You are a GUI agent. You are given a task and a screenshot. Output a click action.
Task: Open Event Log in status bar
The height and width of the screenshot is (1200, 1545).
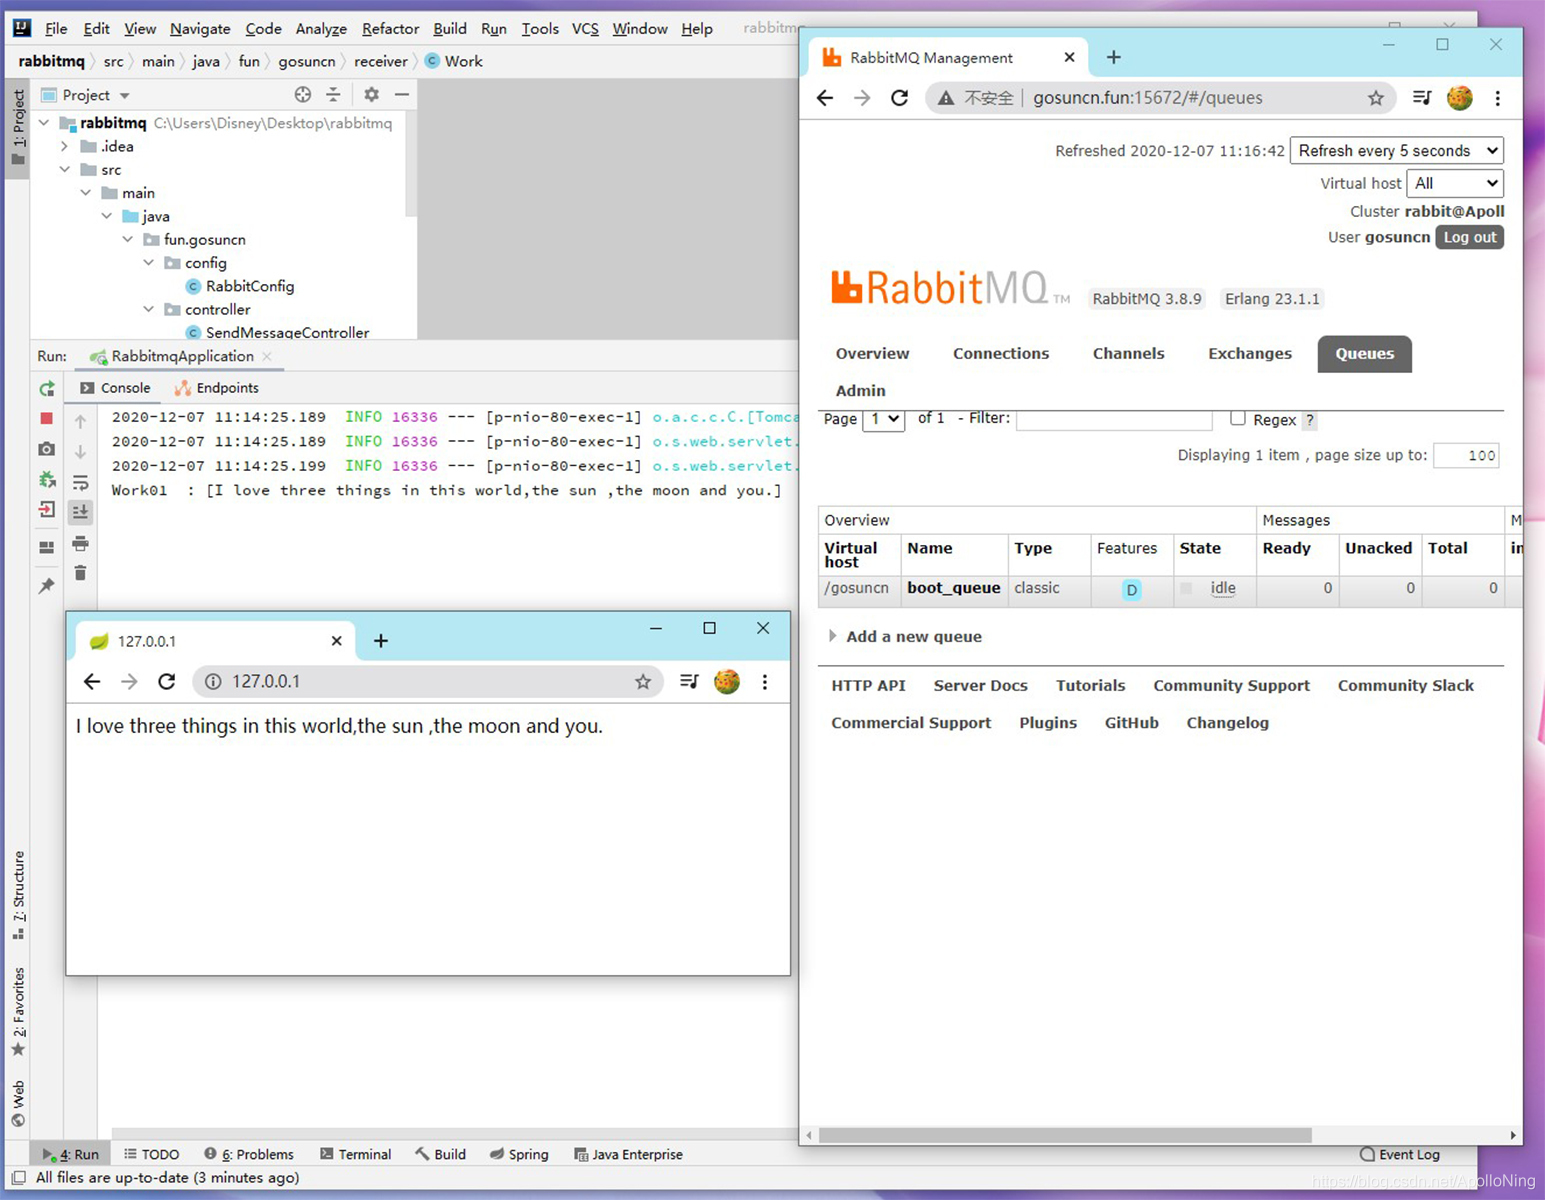click(x=1400, y=1154)
